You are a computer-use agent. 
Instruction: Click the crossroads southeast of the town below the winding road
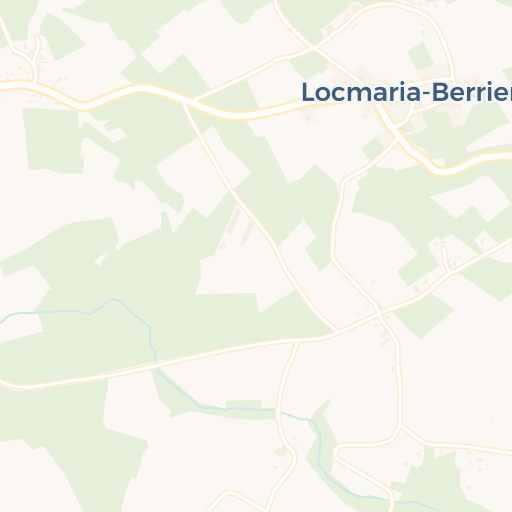378,313
